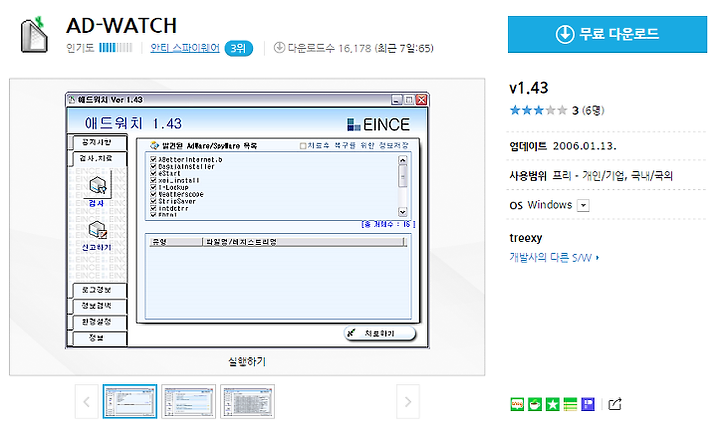Click the 애드워치 1.43 heading in preview
The width and height of the screenshot is (720, 438).
coord(133,123)
